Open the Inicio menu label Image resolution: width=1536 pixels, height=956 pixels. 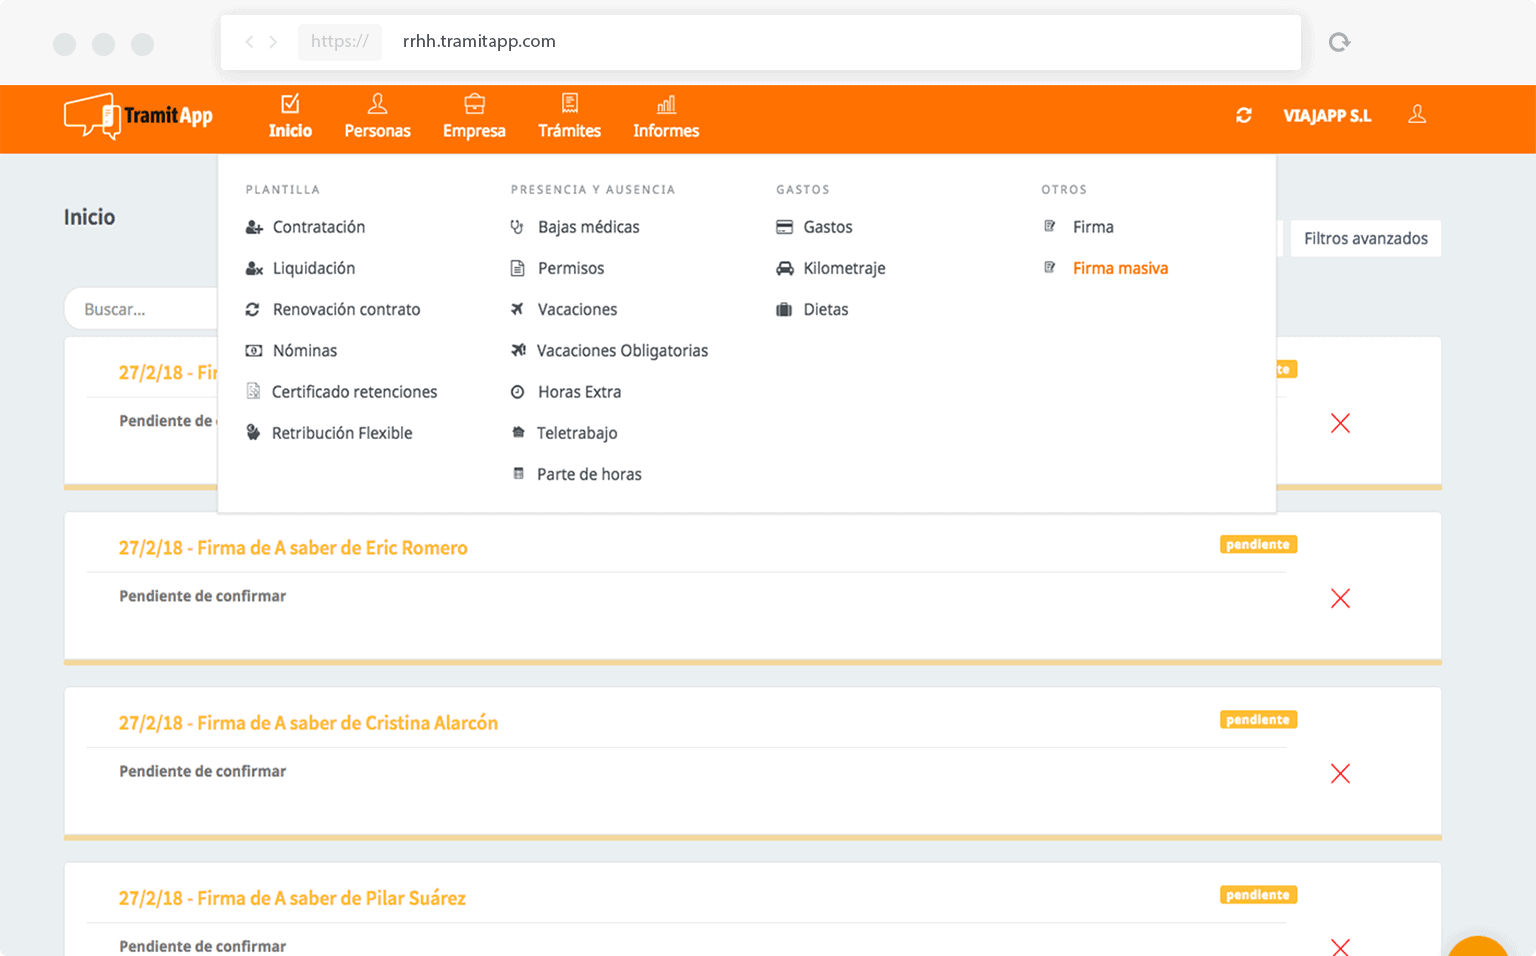coord(290,131)
